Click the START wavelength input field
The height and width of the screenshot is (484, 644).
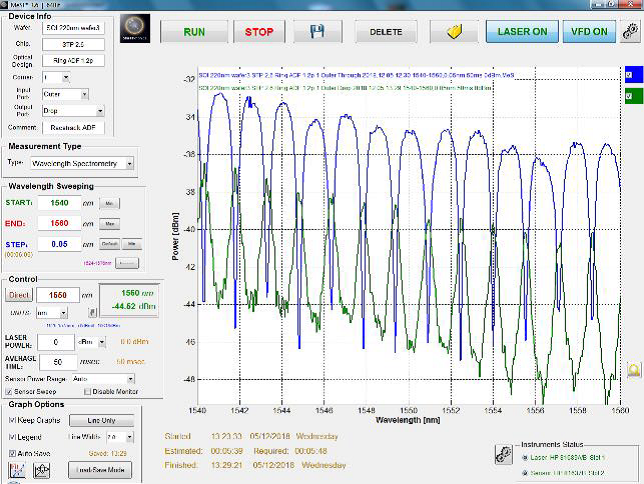coord(59,203)
